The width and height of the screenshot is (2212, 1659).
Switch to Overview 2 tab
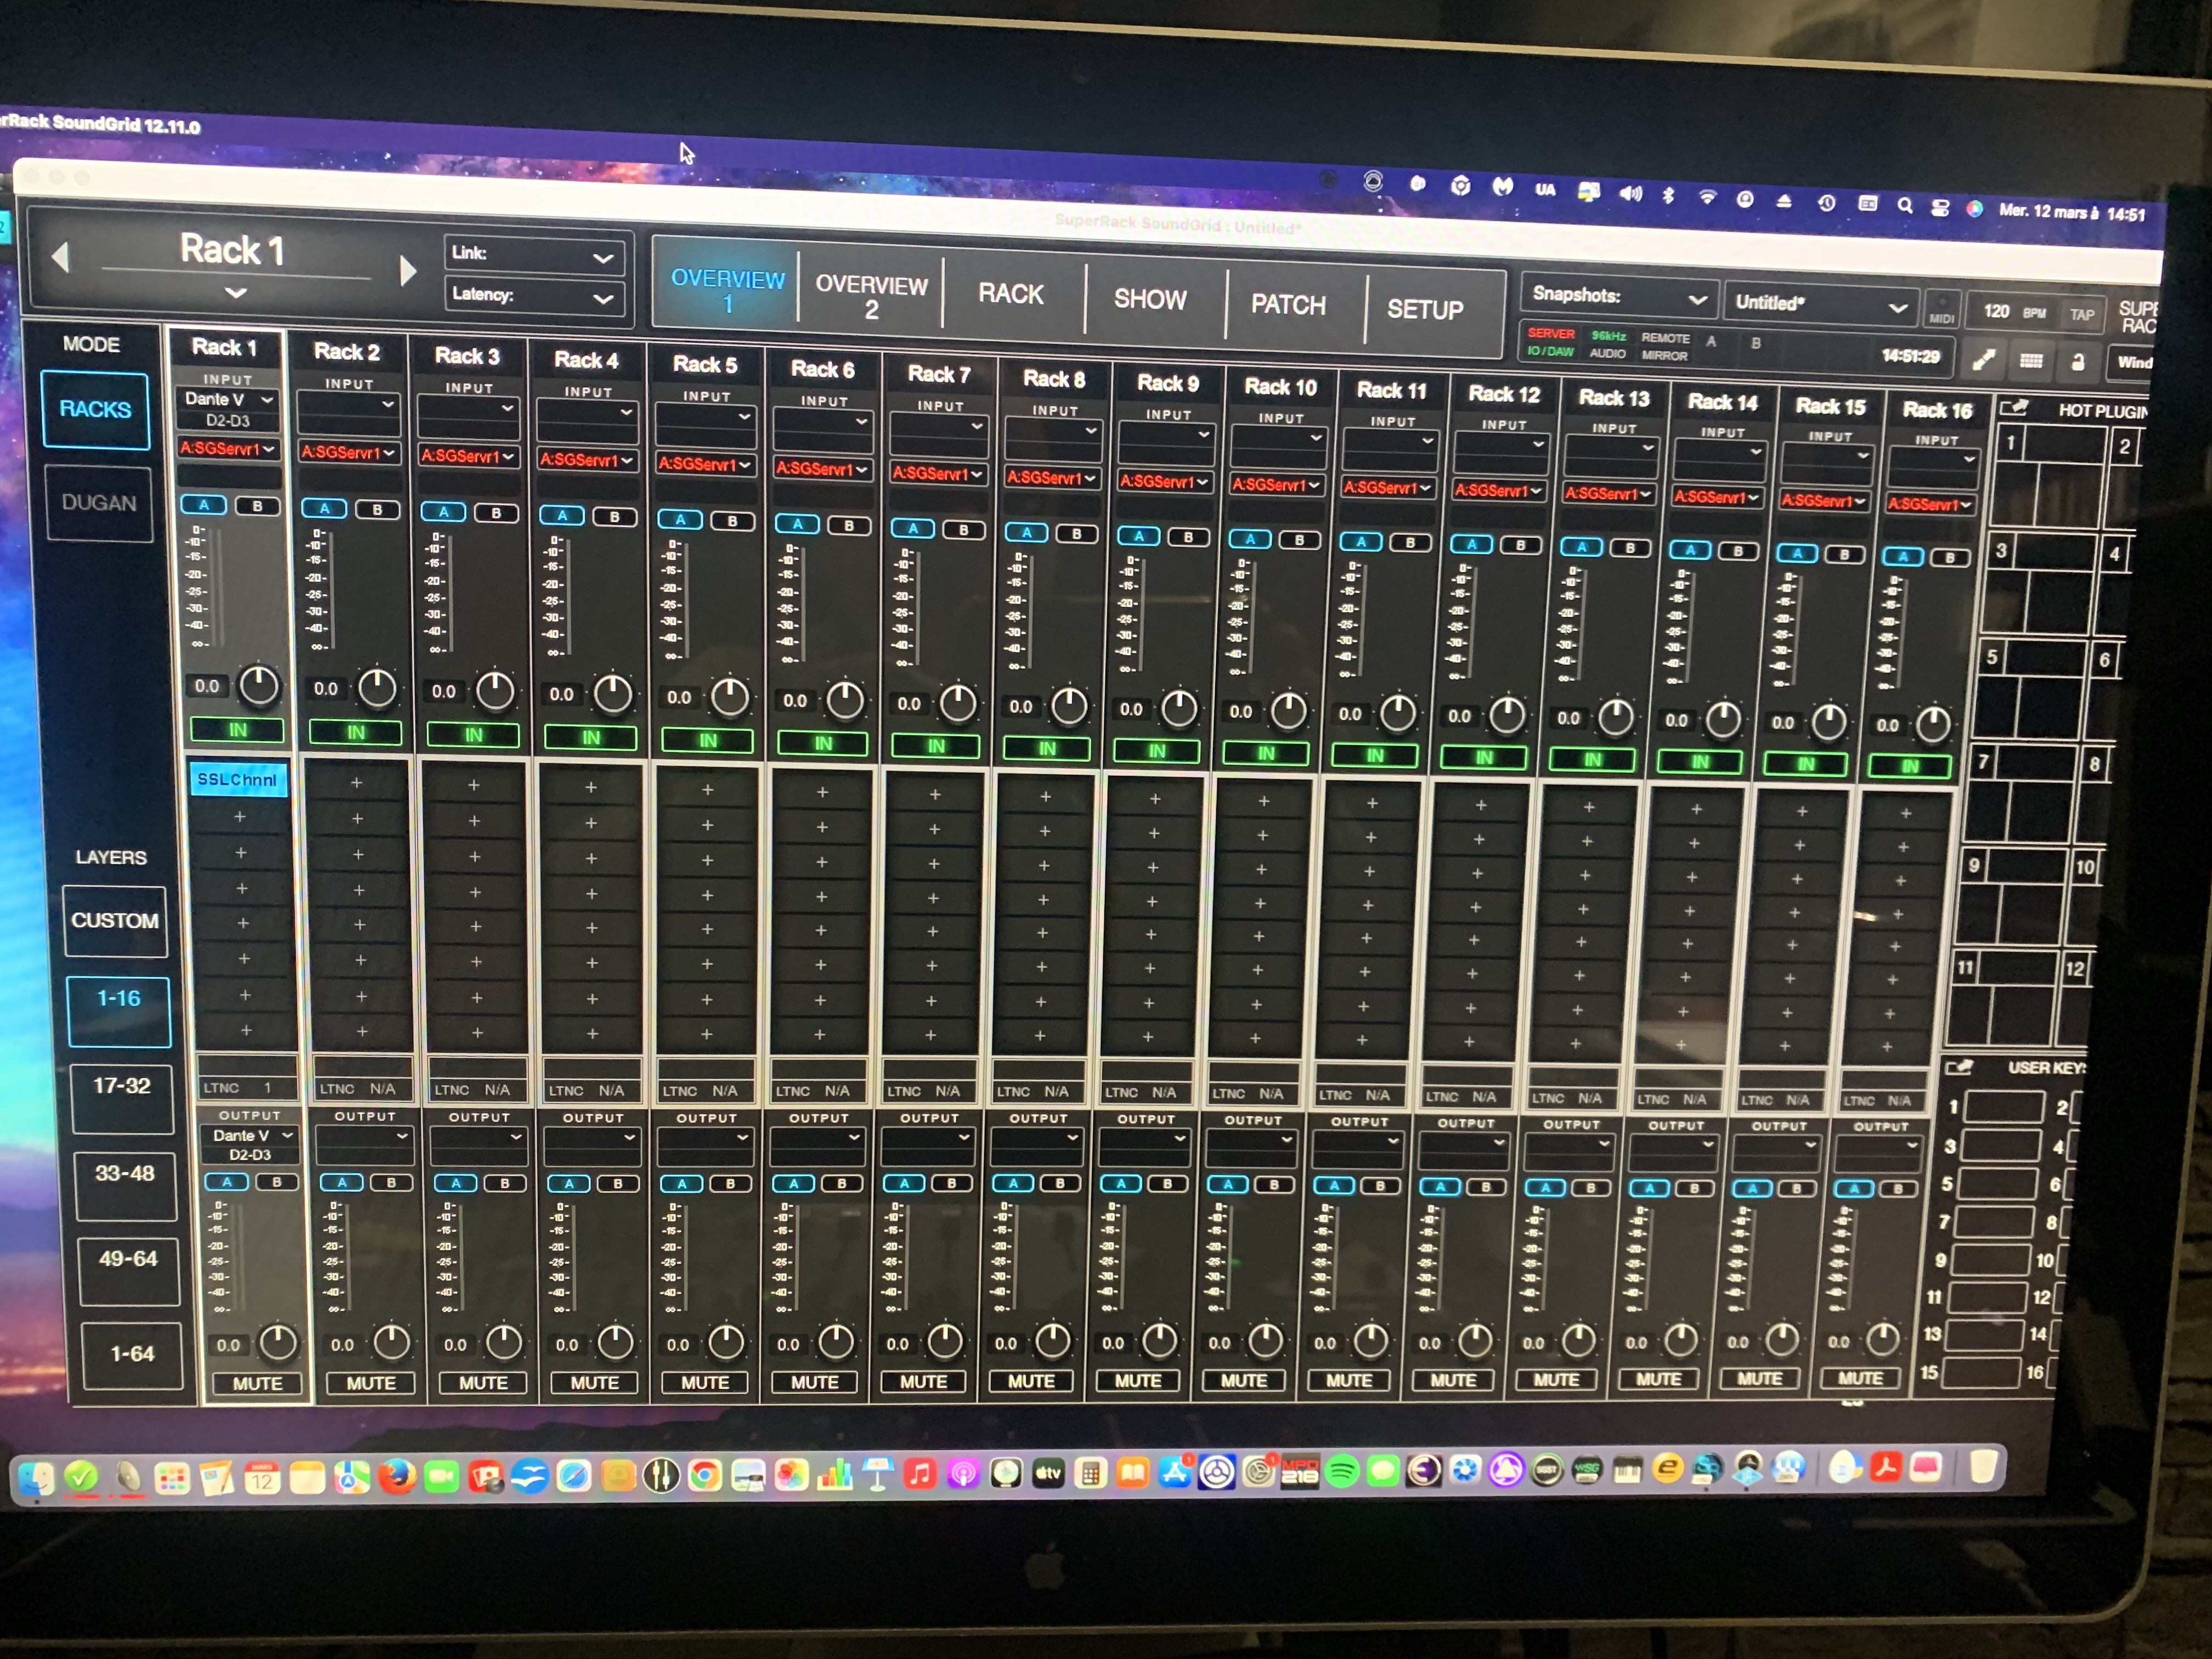coord(871,296)
